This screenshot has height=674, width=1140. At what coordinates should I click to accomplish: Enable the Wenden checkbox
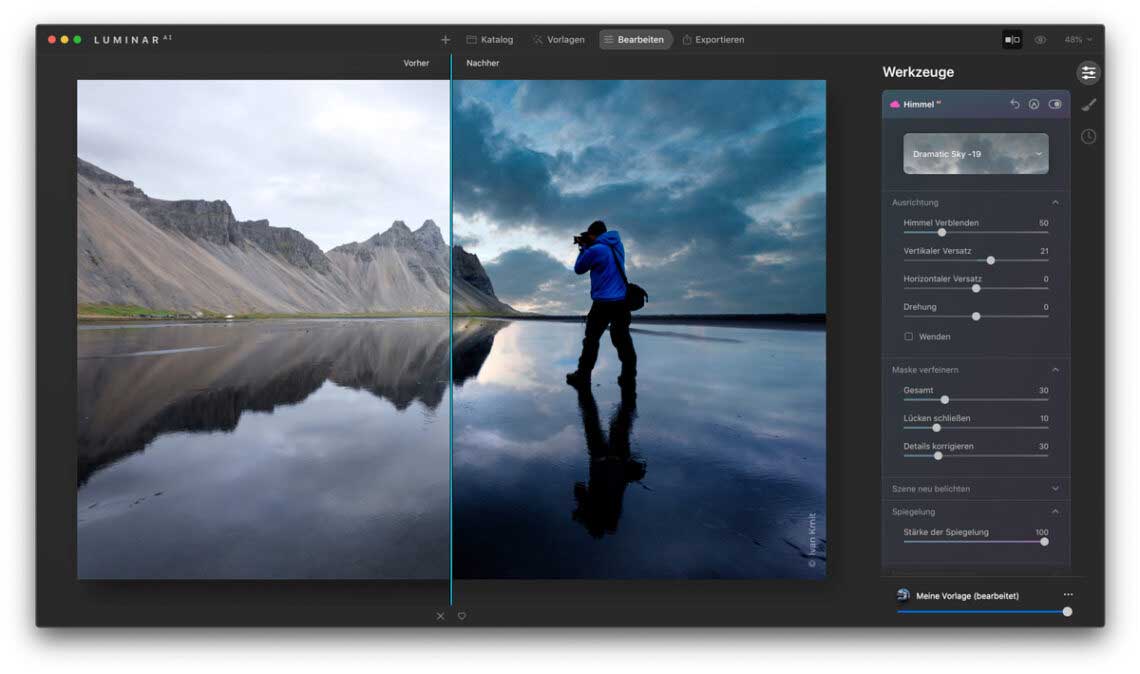pyautogui.click(x=908, y=337)
